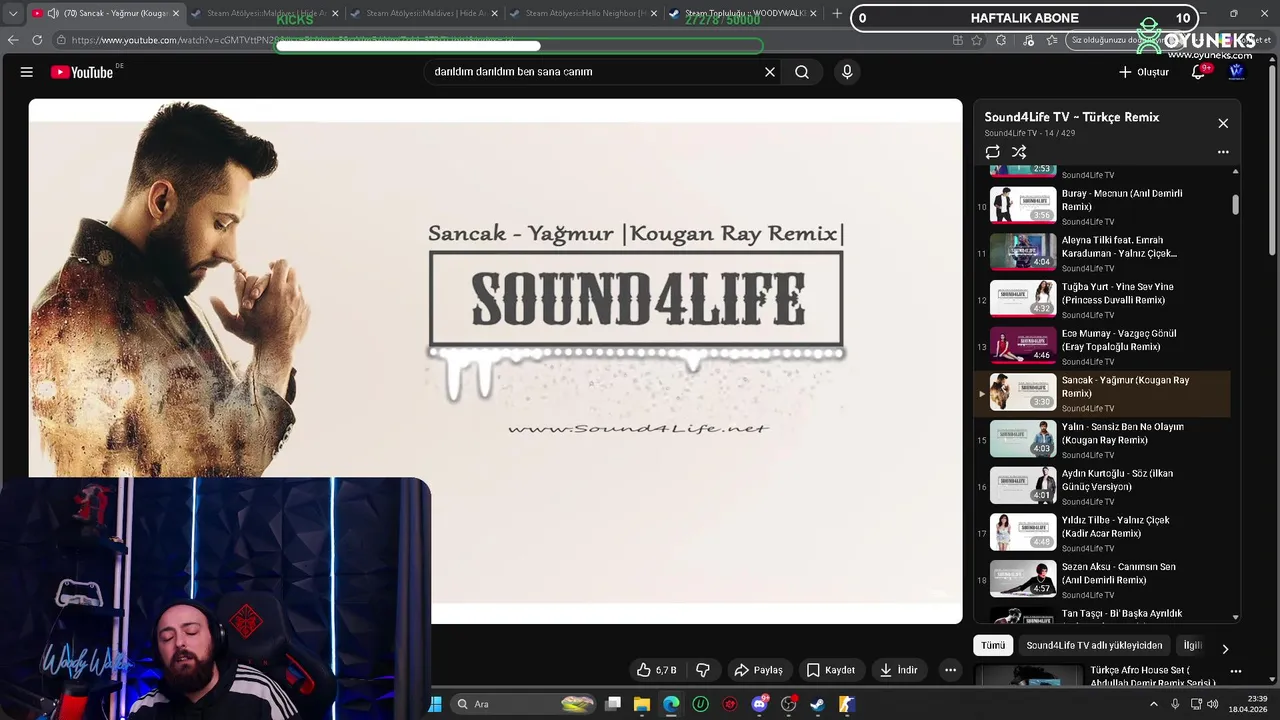Expand the system tray hidden icons
This screenshot has width=1280, height=720.
click(x=1154, y=704)
